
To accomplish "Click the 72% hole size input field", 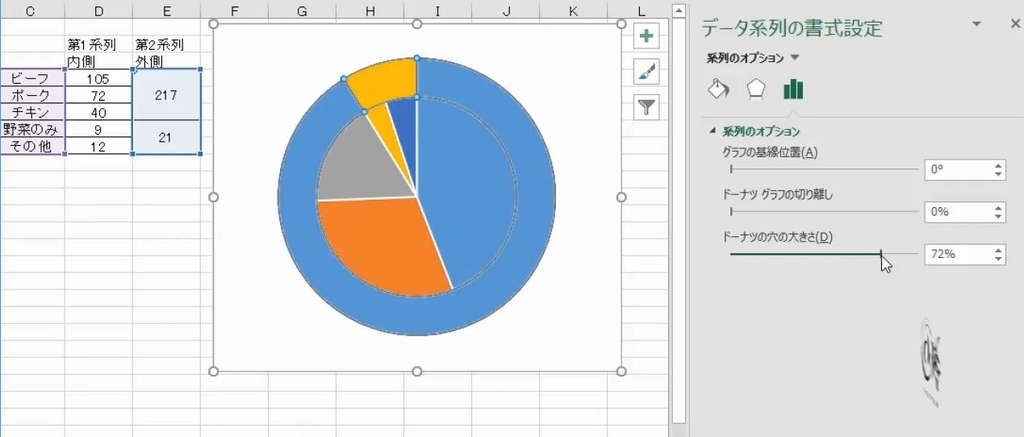I will coord(957,254).
